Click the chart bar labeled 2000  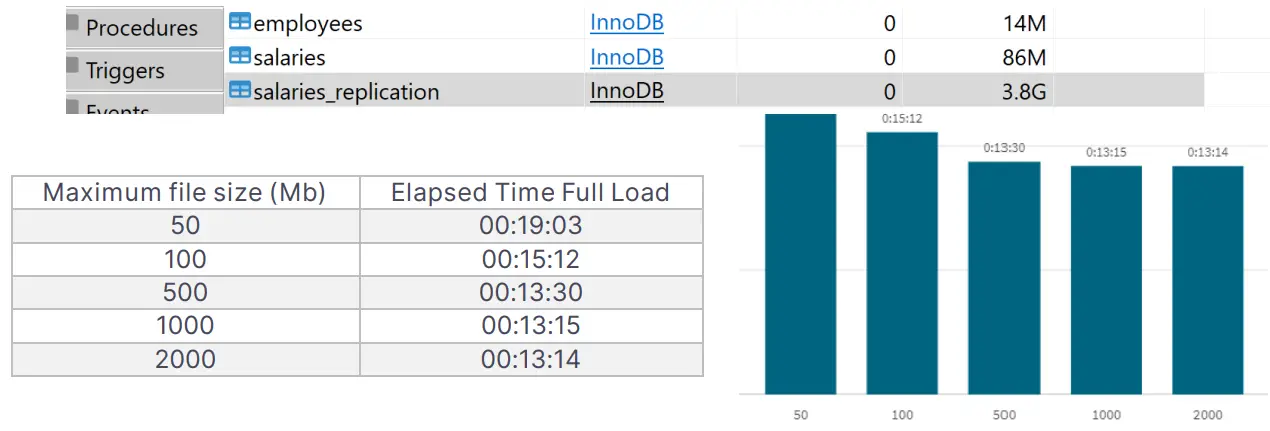[x=1207, y=280]
